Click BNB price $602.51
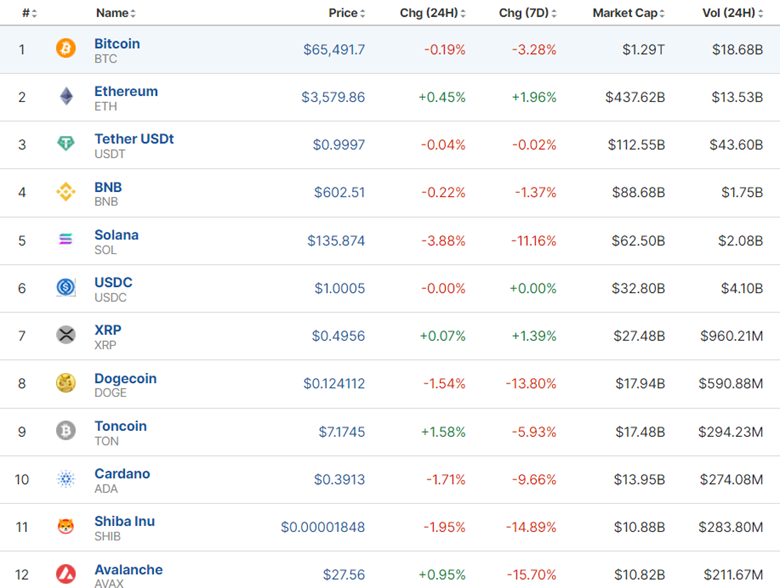The height and width of the screenshot is (588, 780). (x=339, y=193)
